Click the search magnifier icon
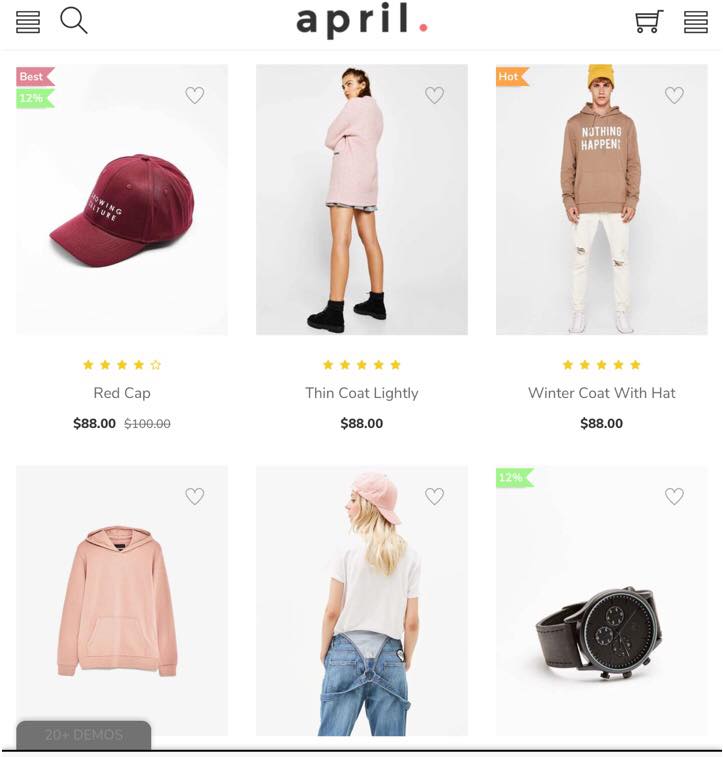This screenshot has width=723, height=757. [x=73, y=21]
